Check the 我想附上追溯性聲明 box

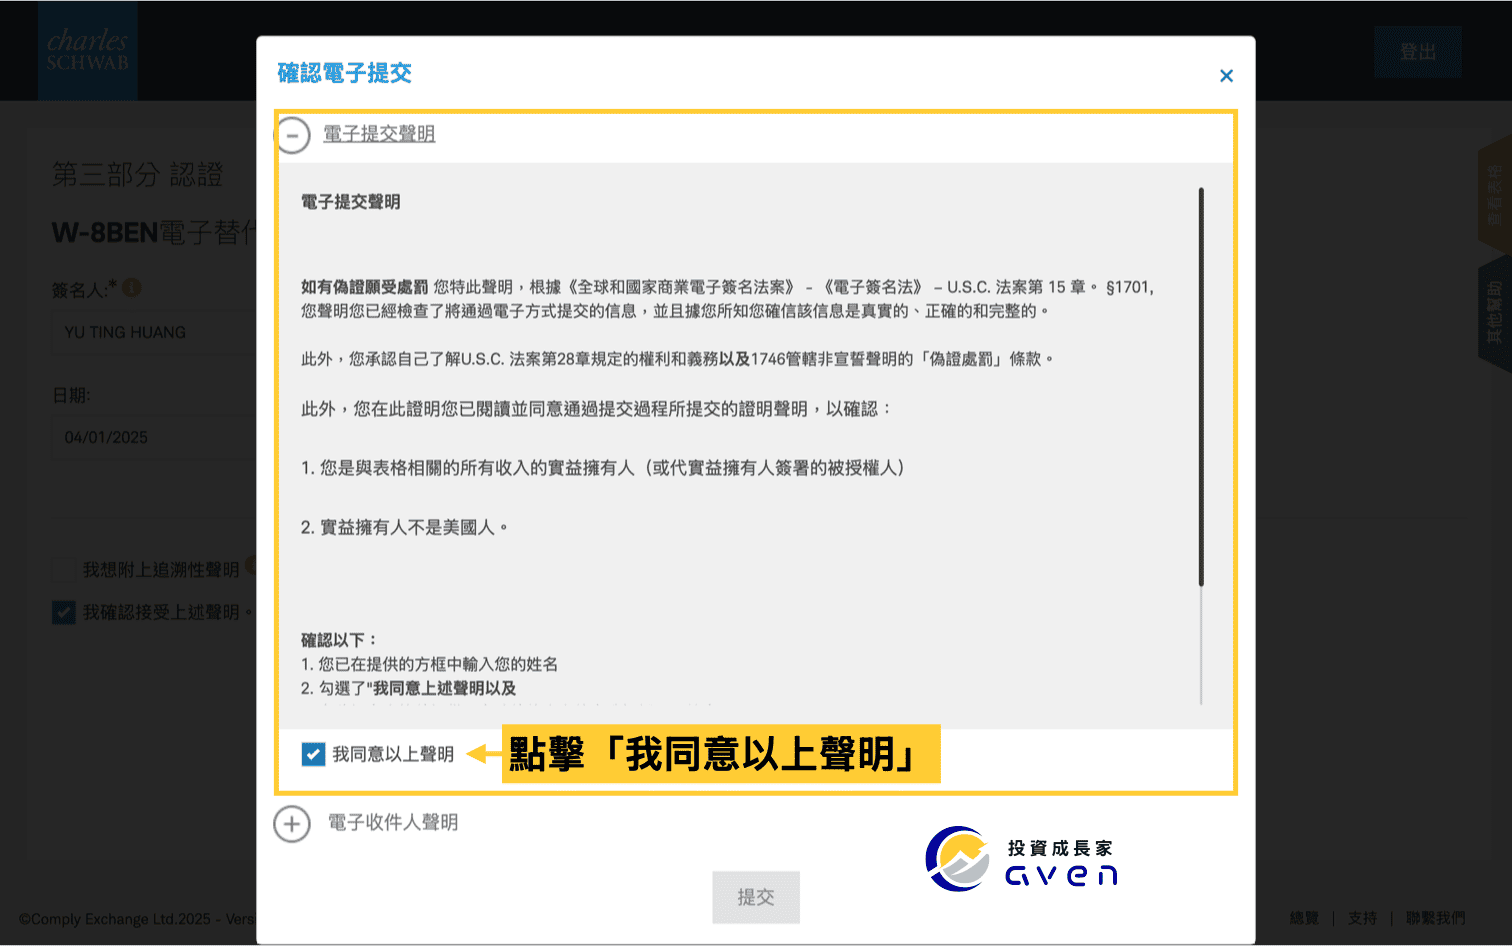pos(64,570)
